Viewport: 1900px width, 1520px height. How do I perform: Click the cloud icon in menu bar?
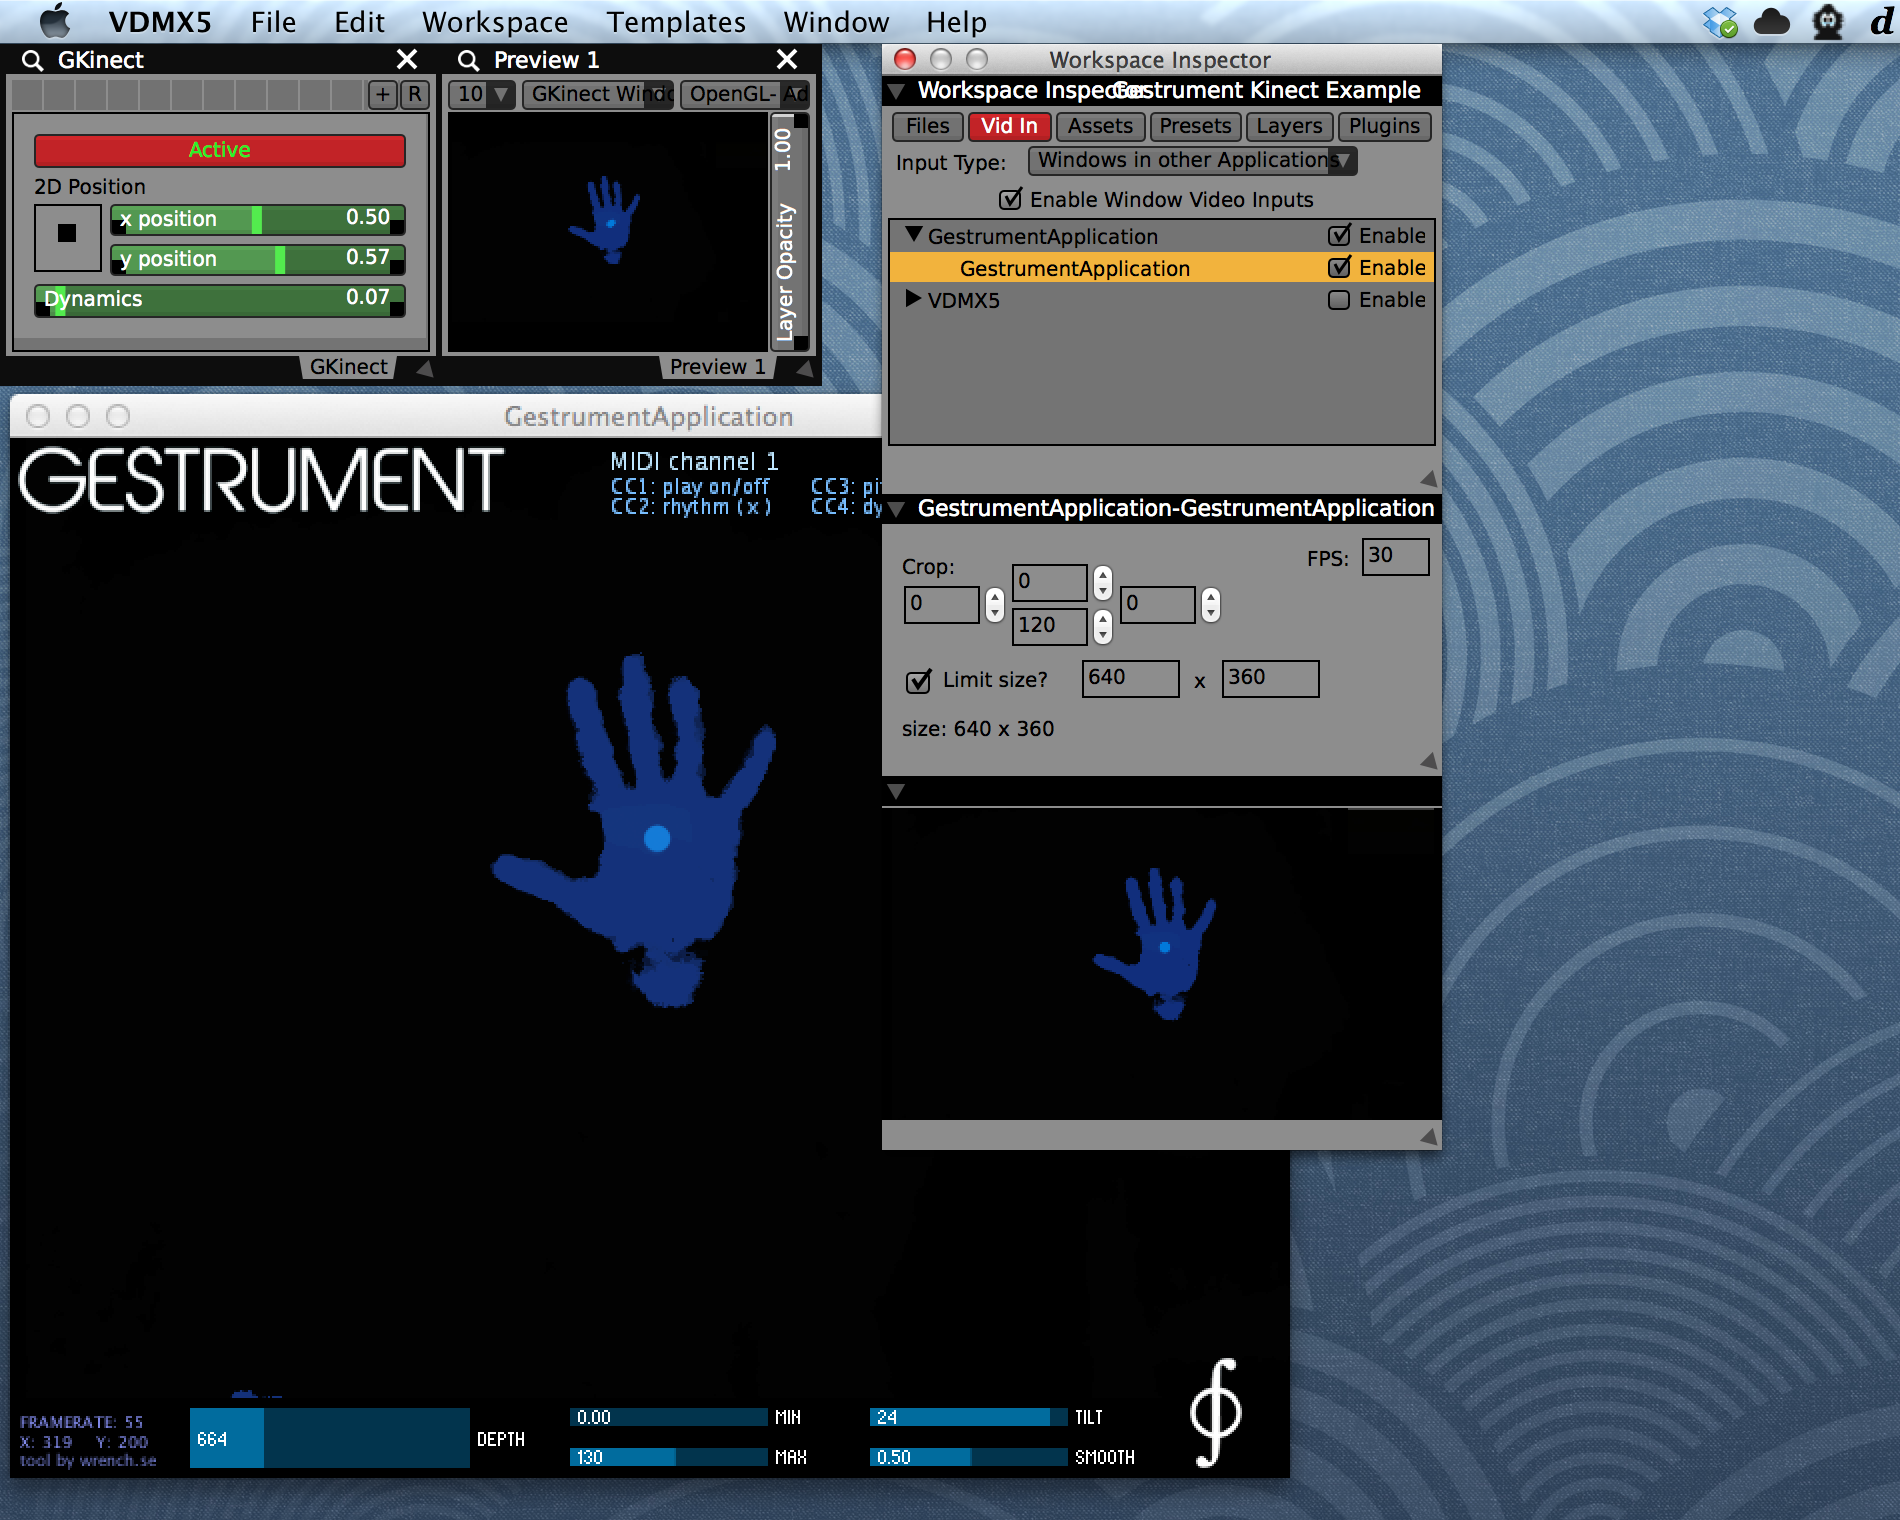tap(1771, 21)
